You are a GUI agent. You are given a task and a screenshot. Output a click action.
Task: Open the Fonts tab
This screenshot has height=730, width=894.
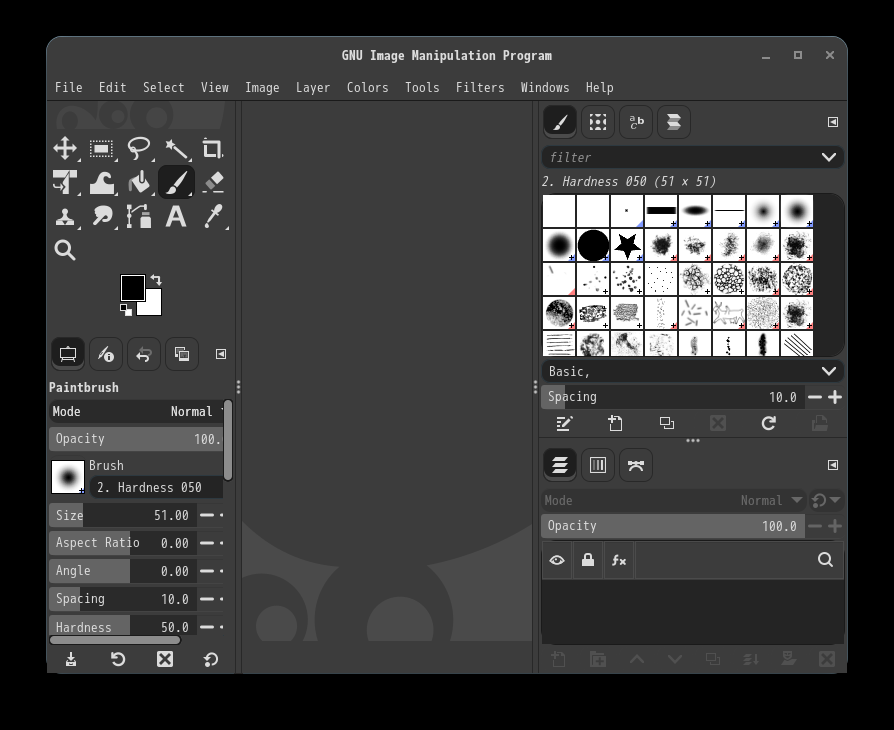click(x=636, y=122)
